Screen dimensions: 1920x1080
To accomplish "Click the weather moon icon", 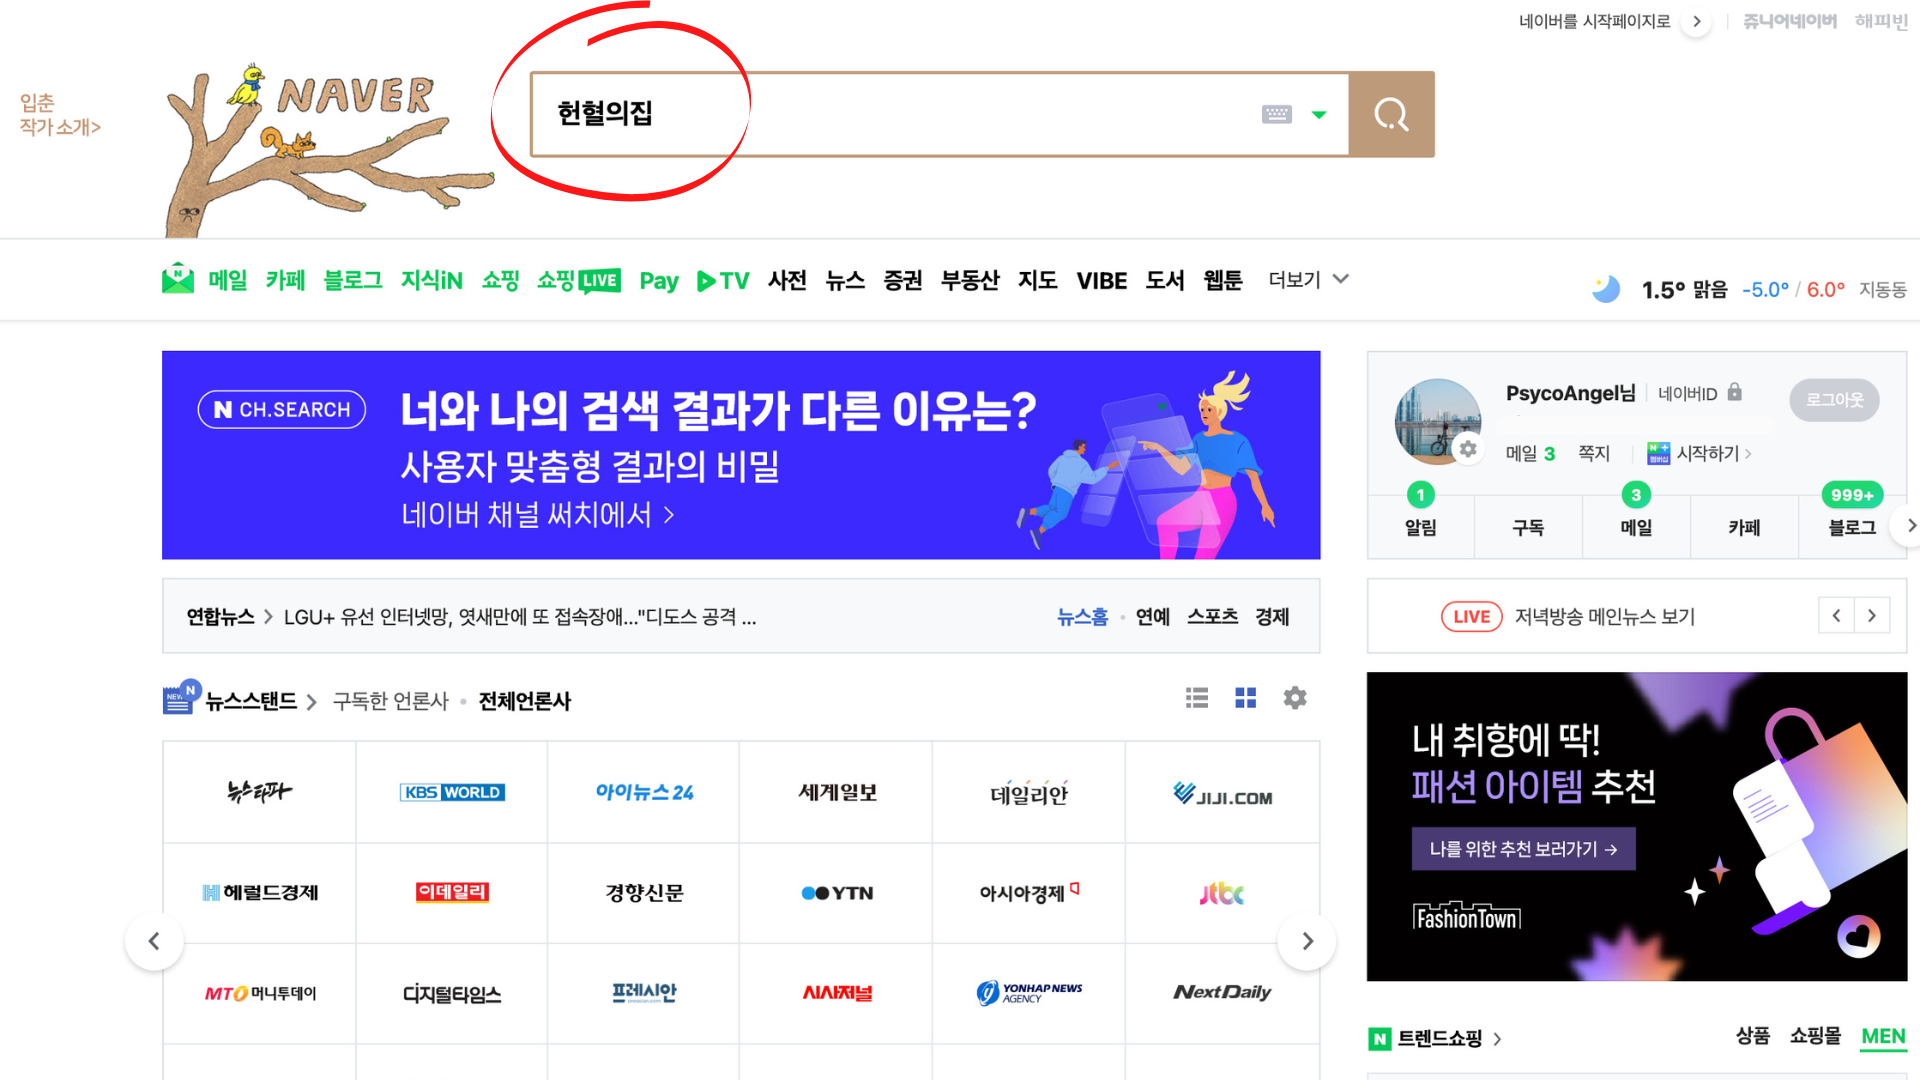I will tap(1605, 288).
